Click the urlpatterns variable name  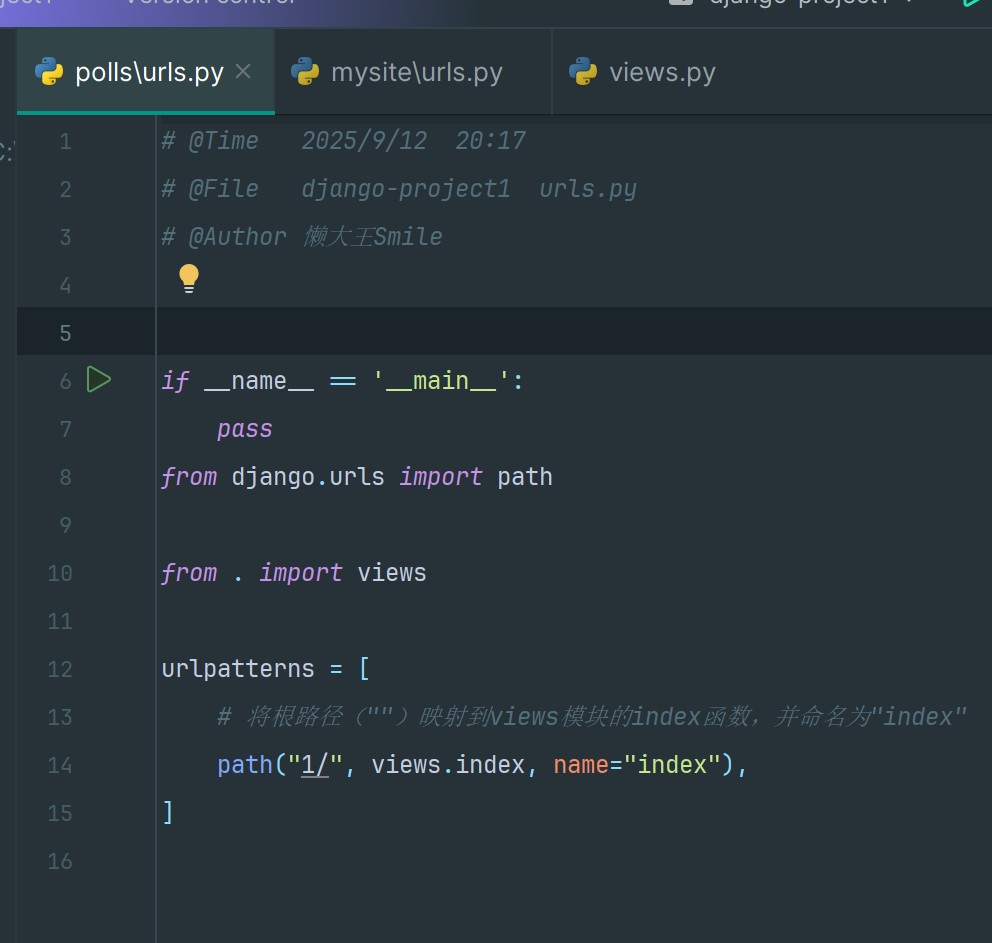point(238,668)
